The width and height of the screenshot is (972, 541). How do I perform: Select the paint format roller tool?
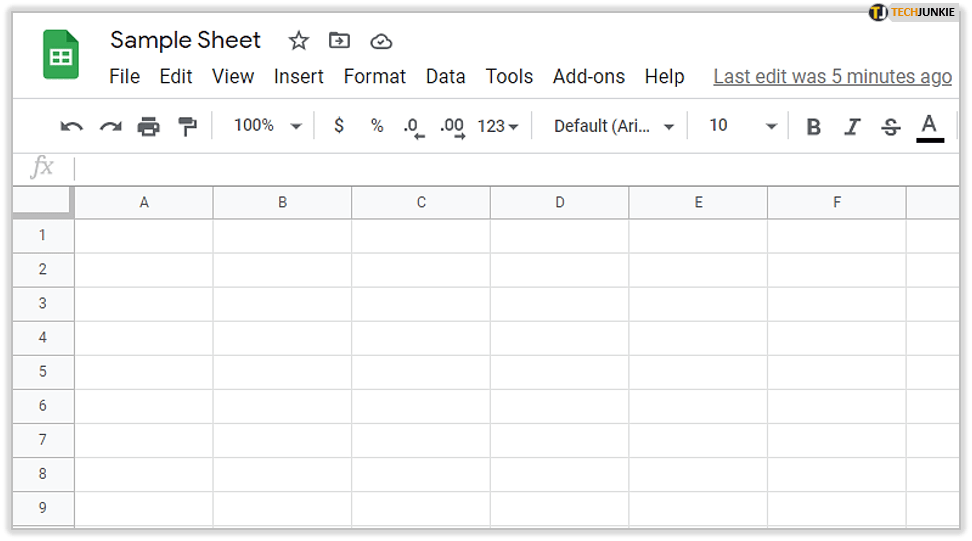187,126
